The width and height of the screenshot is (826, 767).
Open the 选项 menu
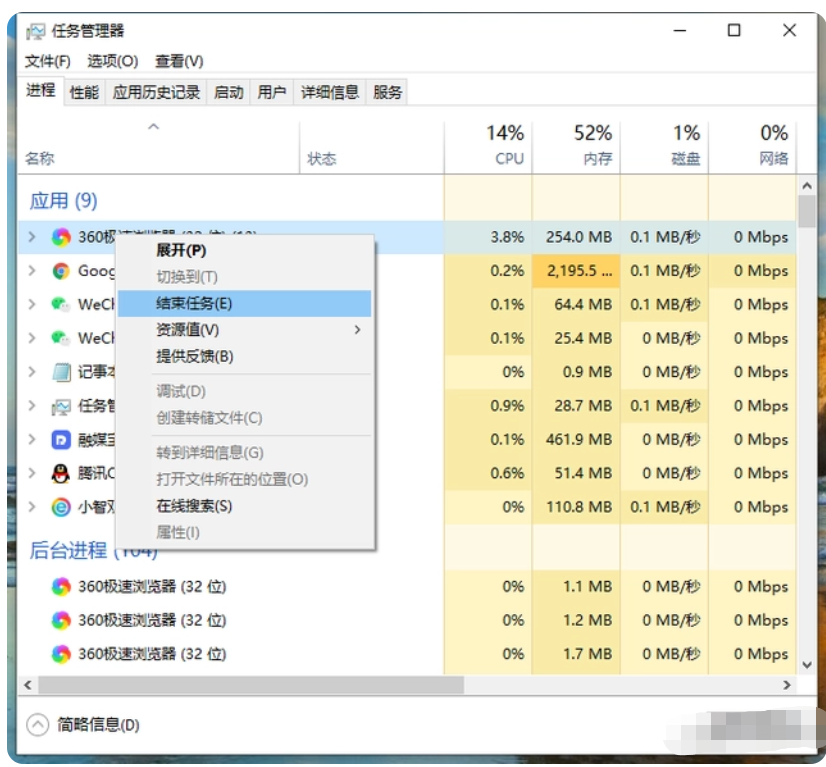click(112, 61)
